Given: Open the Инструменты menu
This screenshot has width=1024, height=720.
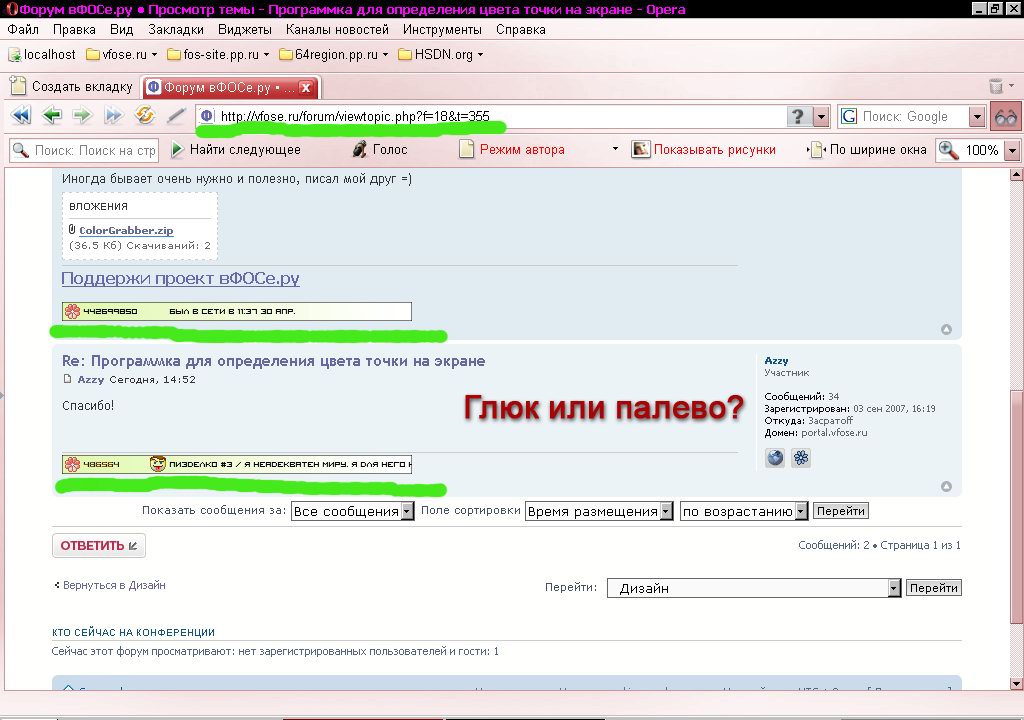Looking at the screenshot, I should (x=442, y=30).
